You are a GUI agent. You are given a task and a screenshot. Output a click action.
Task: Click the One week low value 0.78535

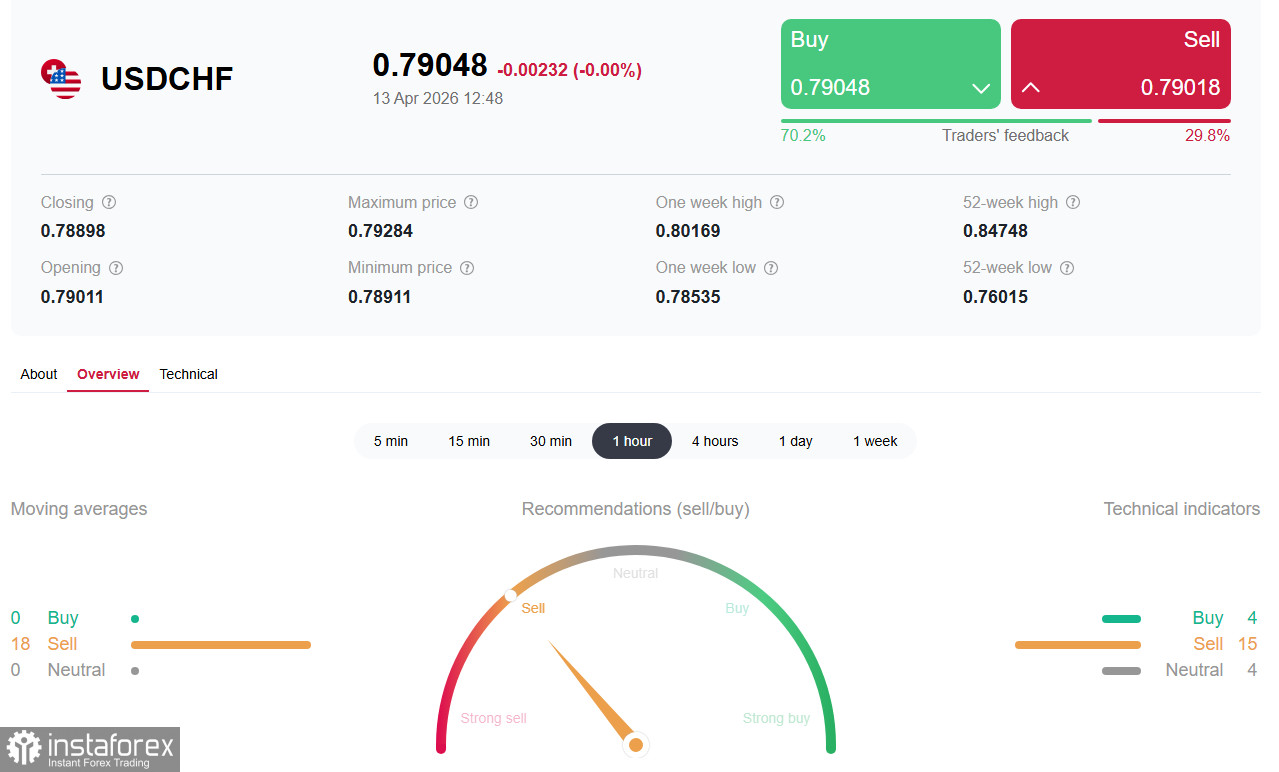(x=688, y=297)
